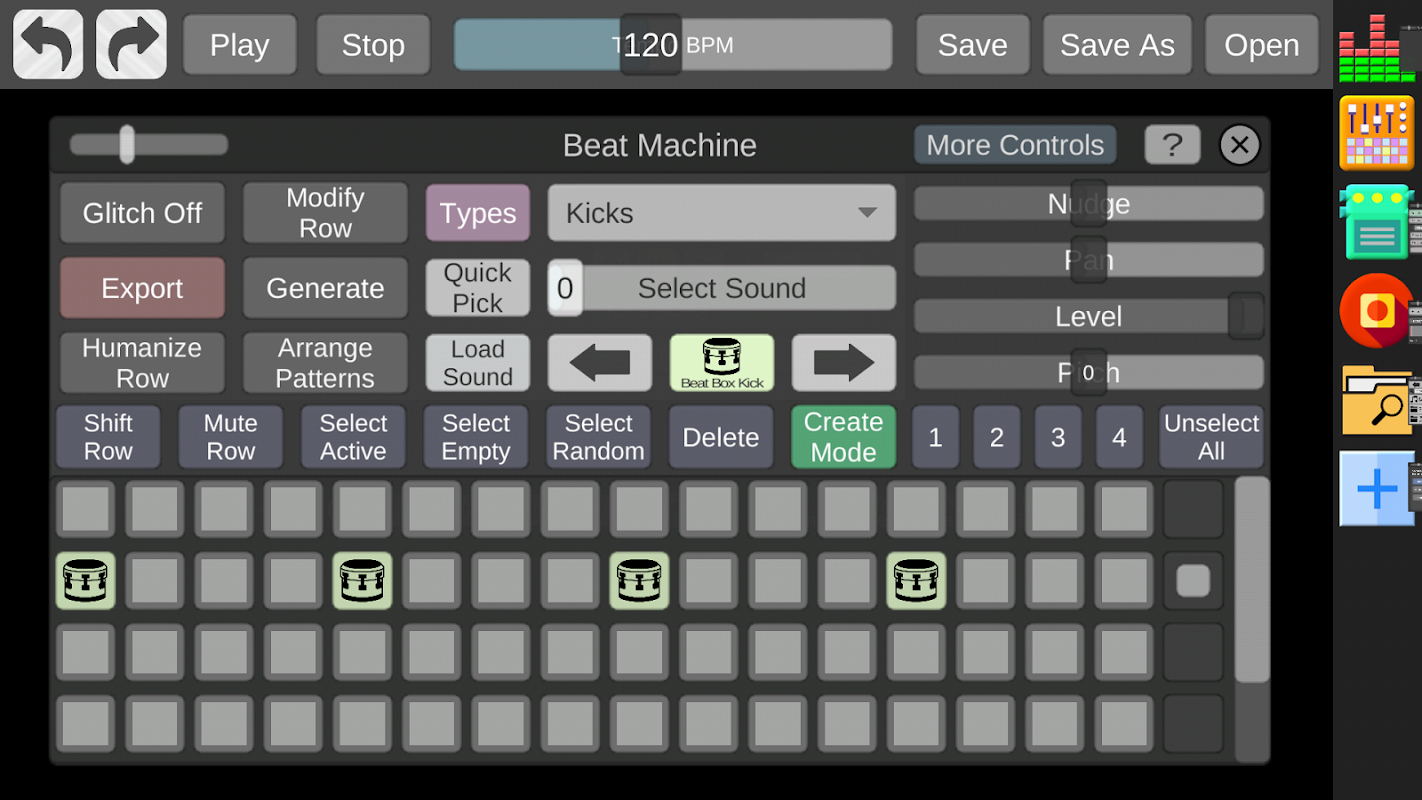The height and width of the screenshot is (800, 1422).
Task: Click Open in the top bar
Action: click(1262, 45)
